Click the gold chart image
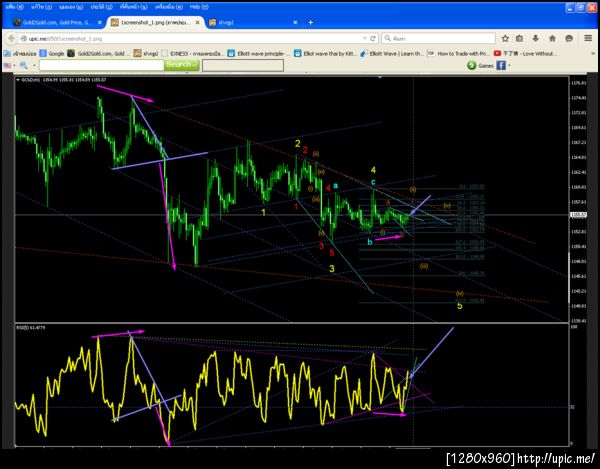The width and height of the screenshot is (600, 469). [x=300, y=262]
